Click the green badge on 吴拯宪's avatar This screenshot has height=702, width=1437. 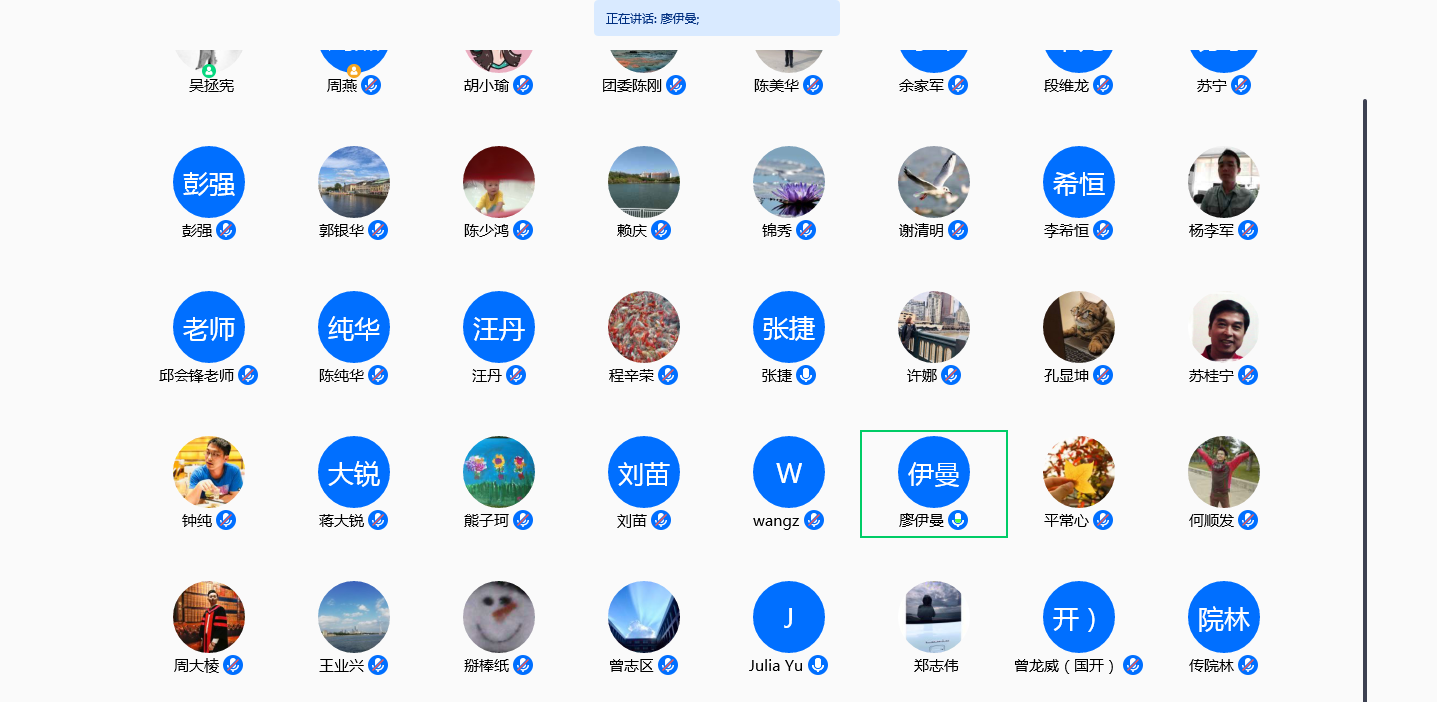209,71
